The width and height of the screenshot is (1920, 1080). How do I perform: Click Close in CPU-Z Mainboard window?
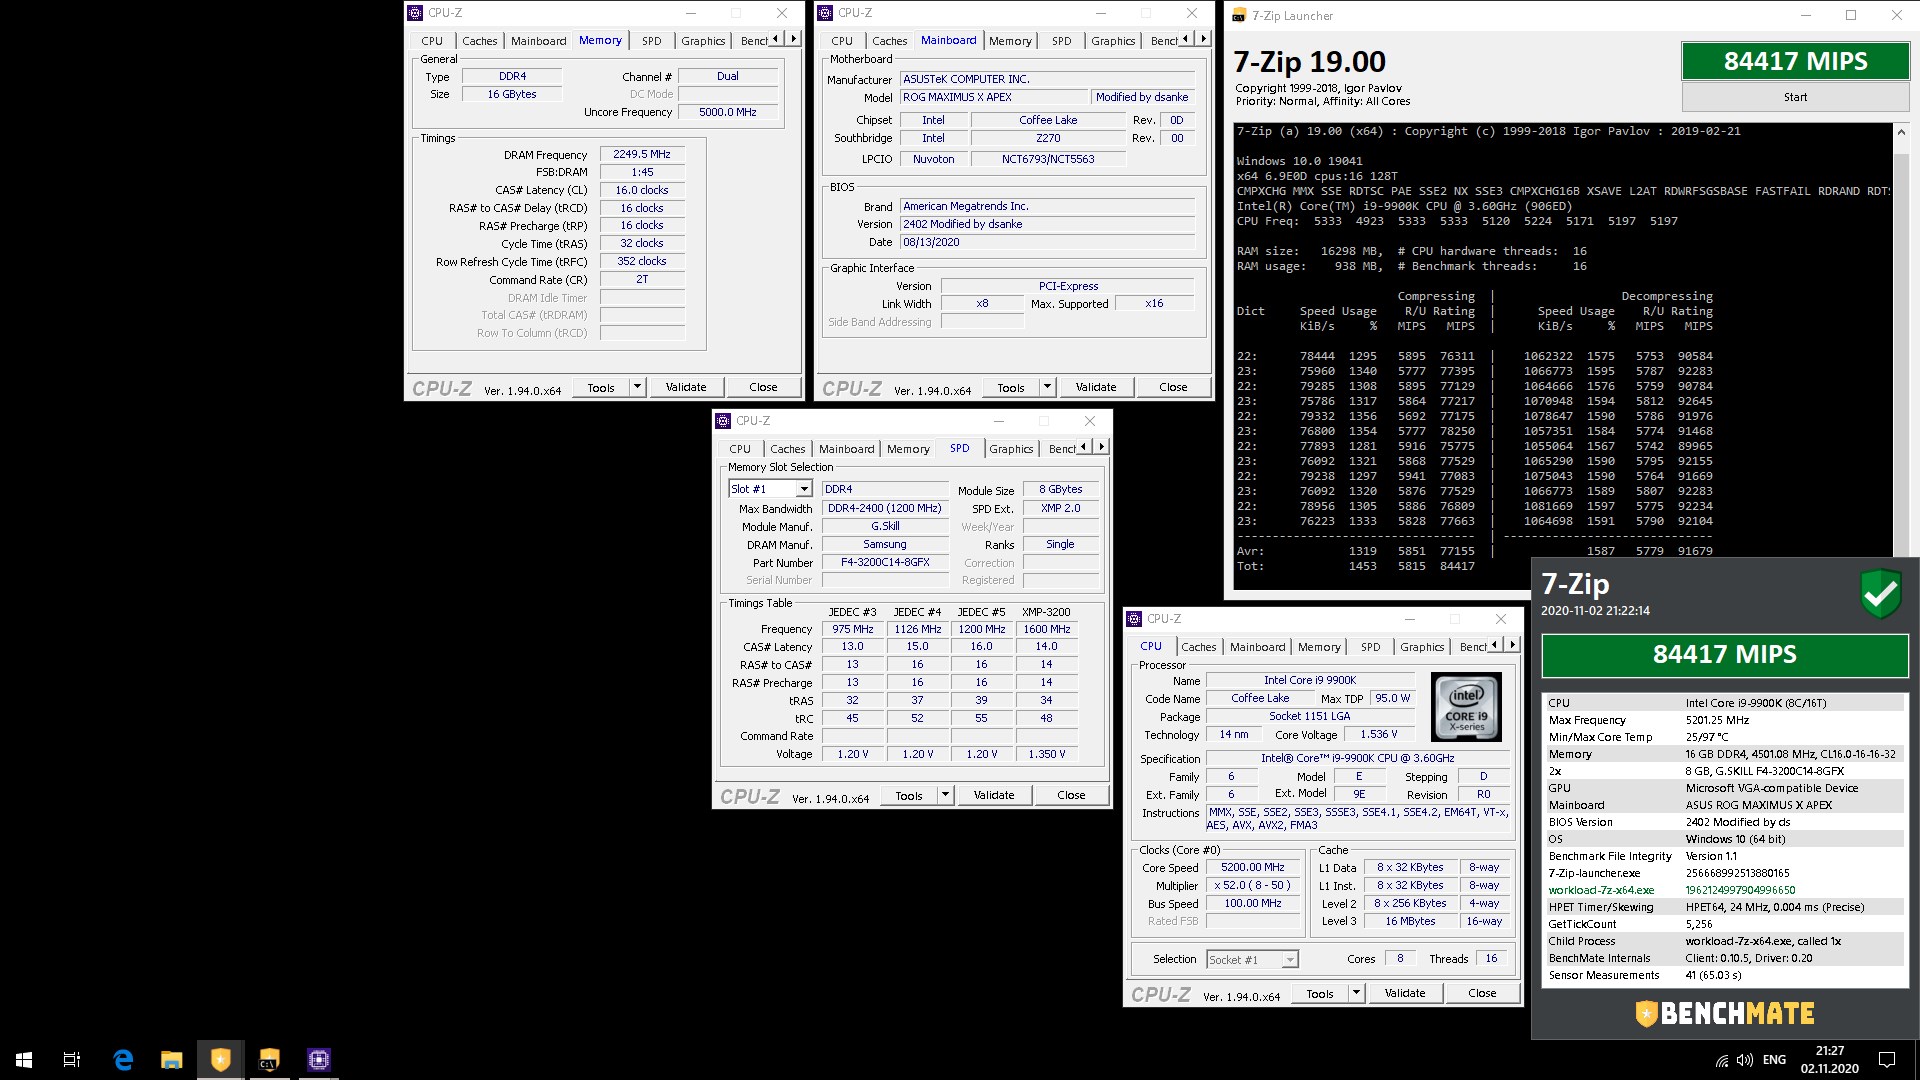1173,387
